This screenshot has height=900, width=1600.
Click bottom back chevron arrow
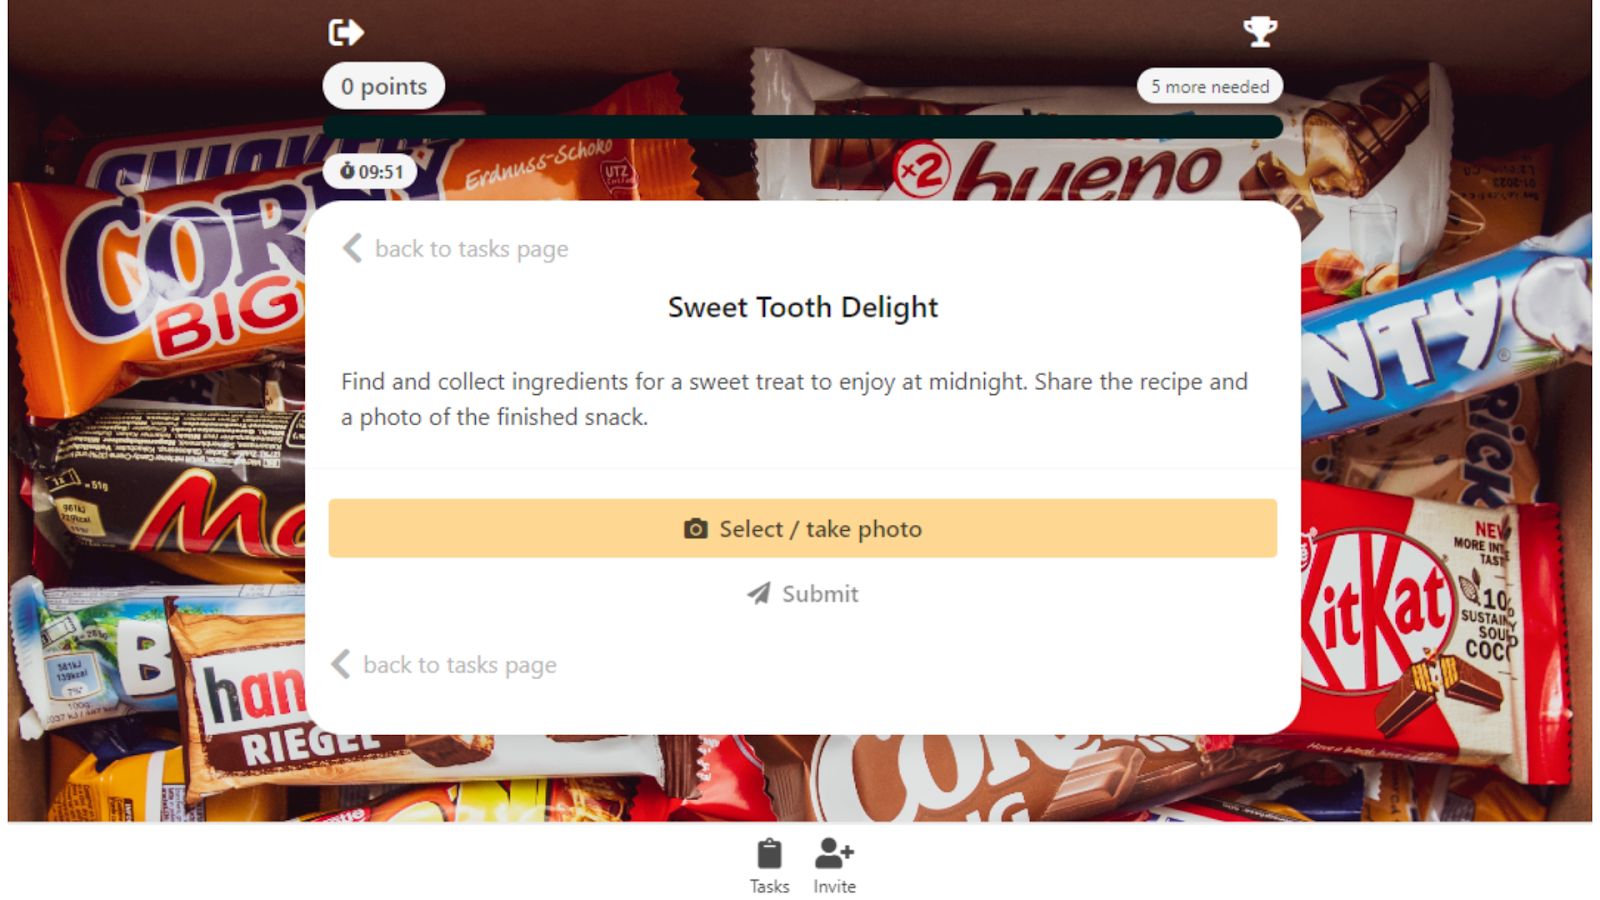pos(341,664)
